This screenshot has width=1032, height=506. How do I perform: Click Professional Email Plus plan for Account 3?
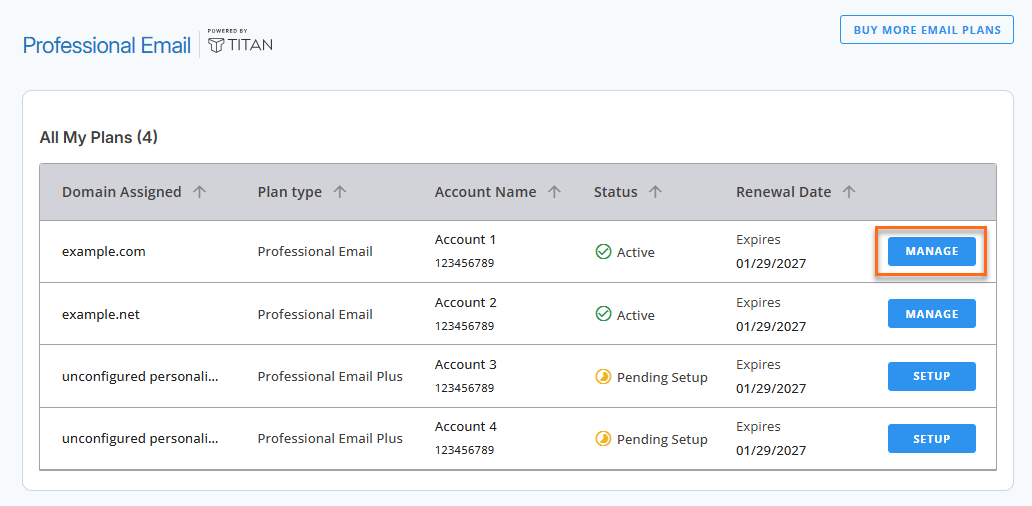point(330,377)
